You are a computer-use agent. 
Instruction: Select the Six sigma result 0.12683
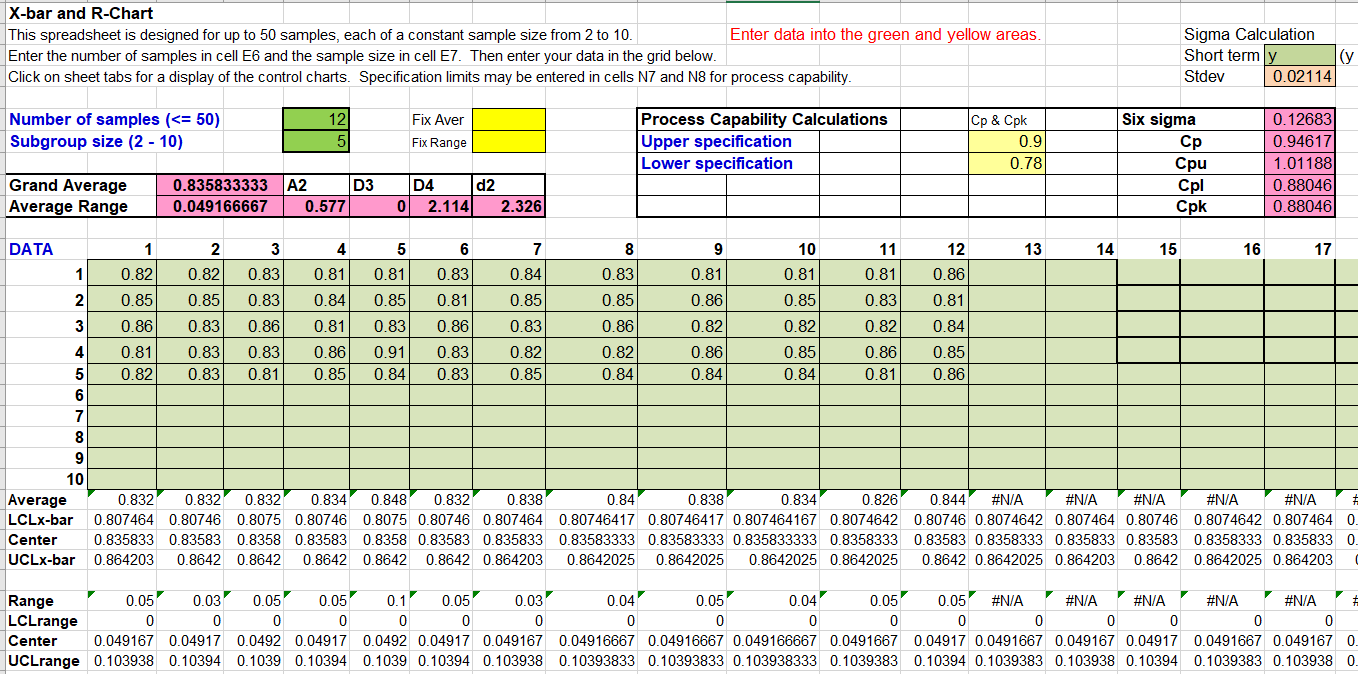[x=1301, y=118]
